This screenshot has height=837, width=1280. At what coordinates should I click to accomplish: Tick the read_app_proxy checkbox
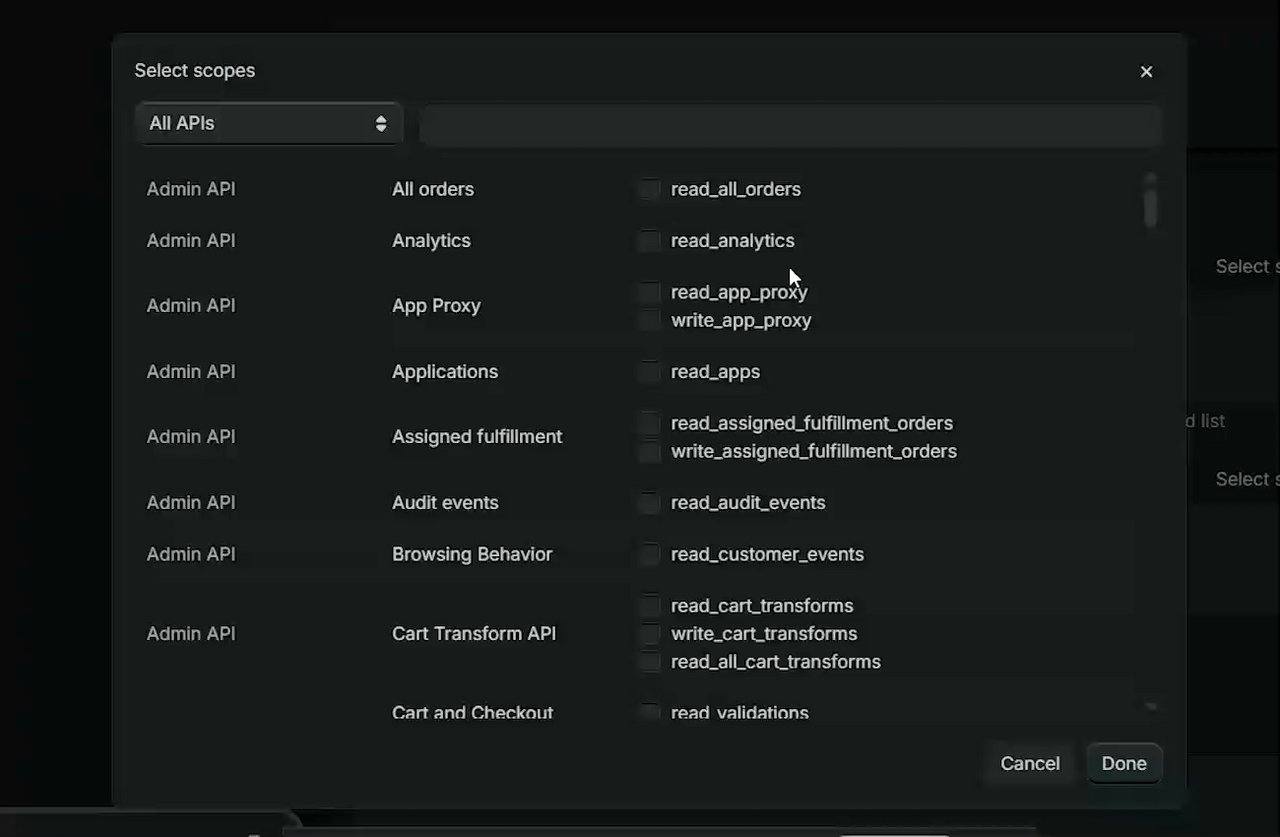(x=650, y=292)
